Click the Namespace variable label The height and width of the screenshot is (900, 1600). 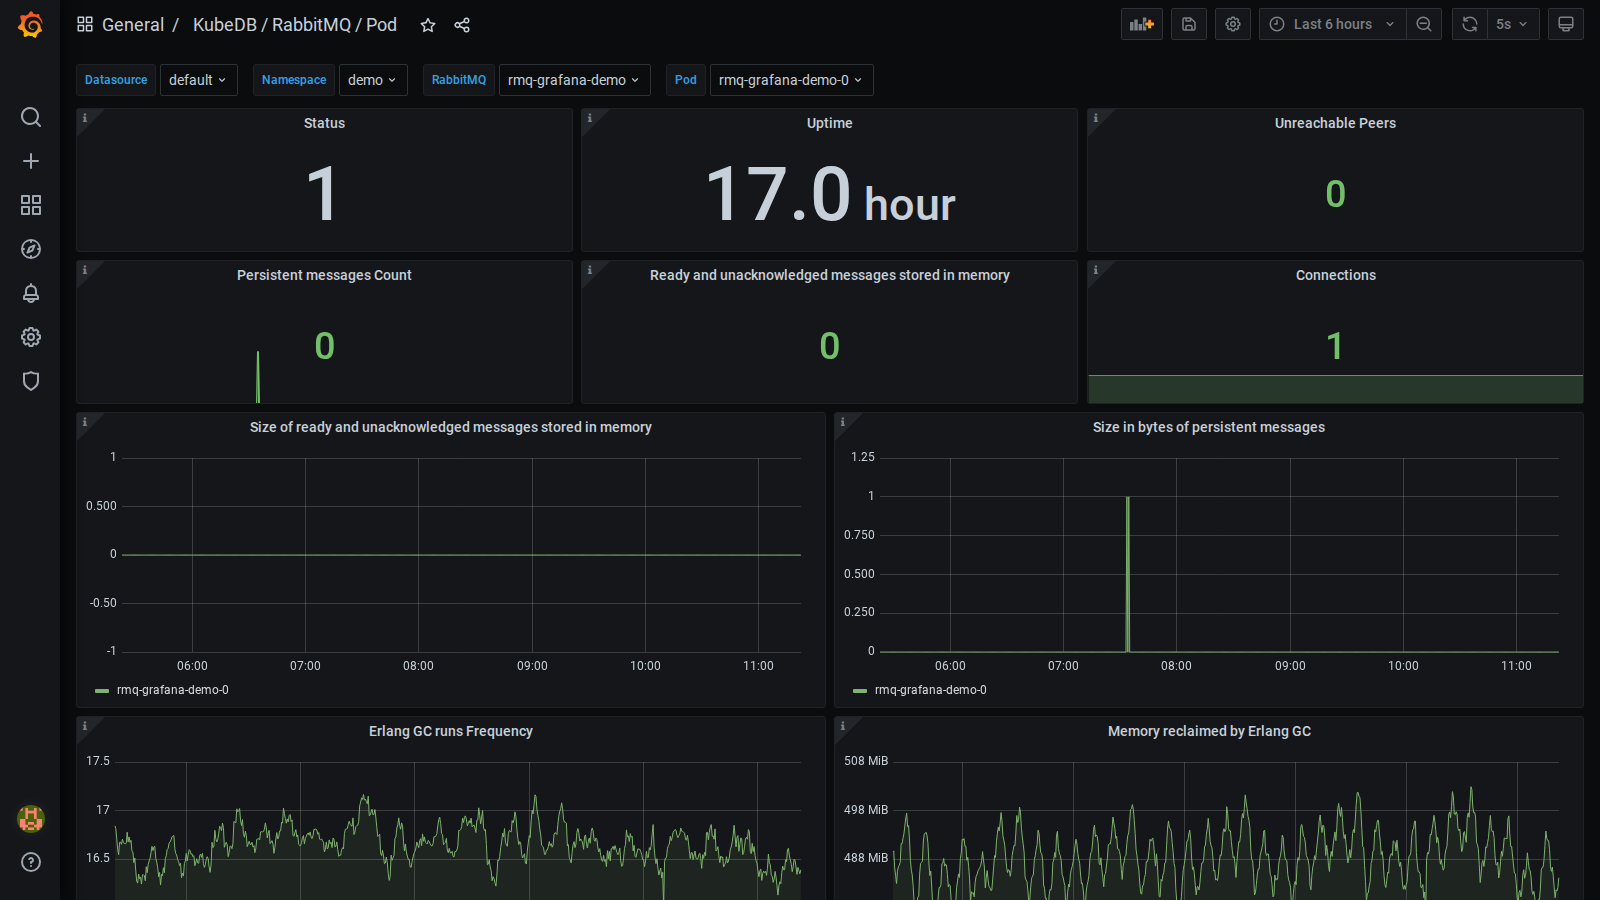[294, 80]
